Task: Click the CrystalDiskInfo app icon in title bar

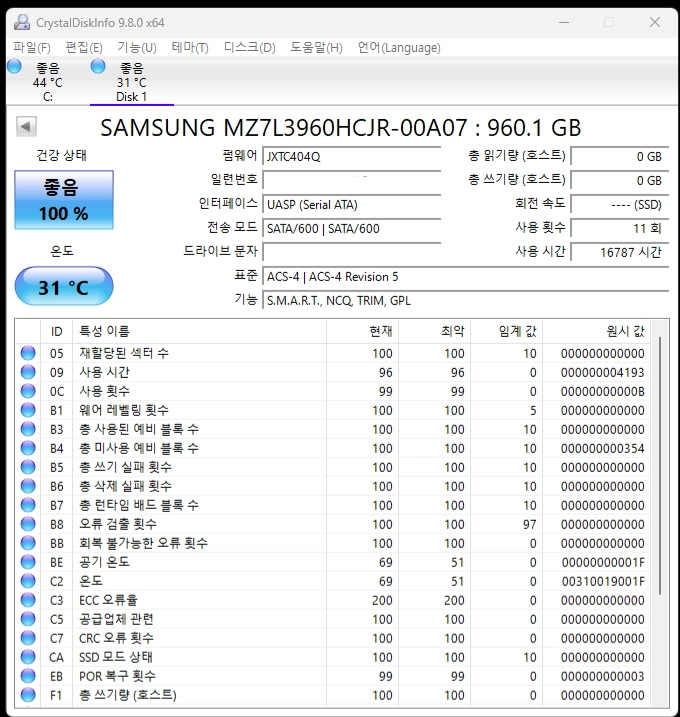Action: click(x=21, y=22)
